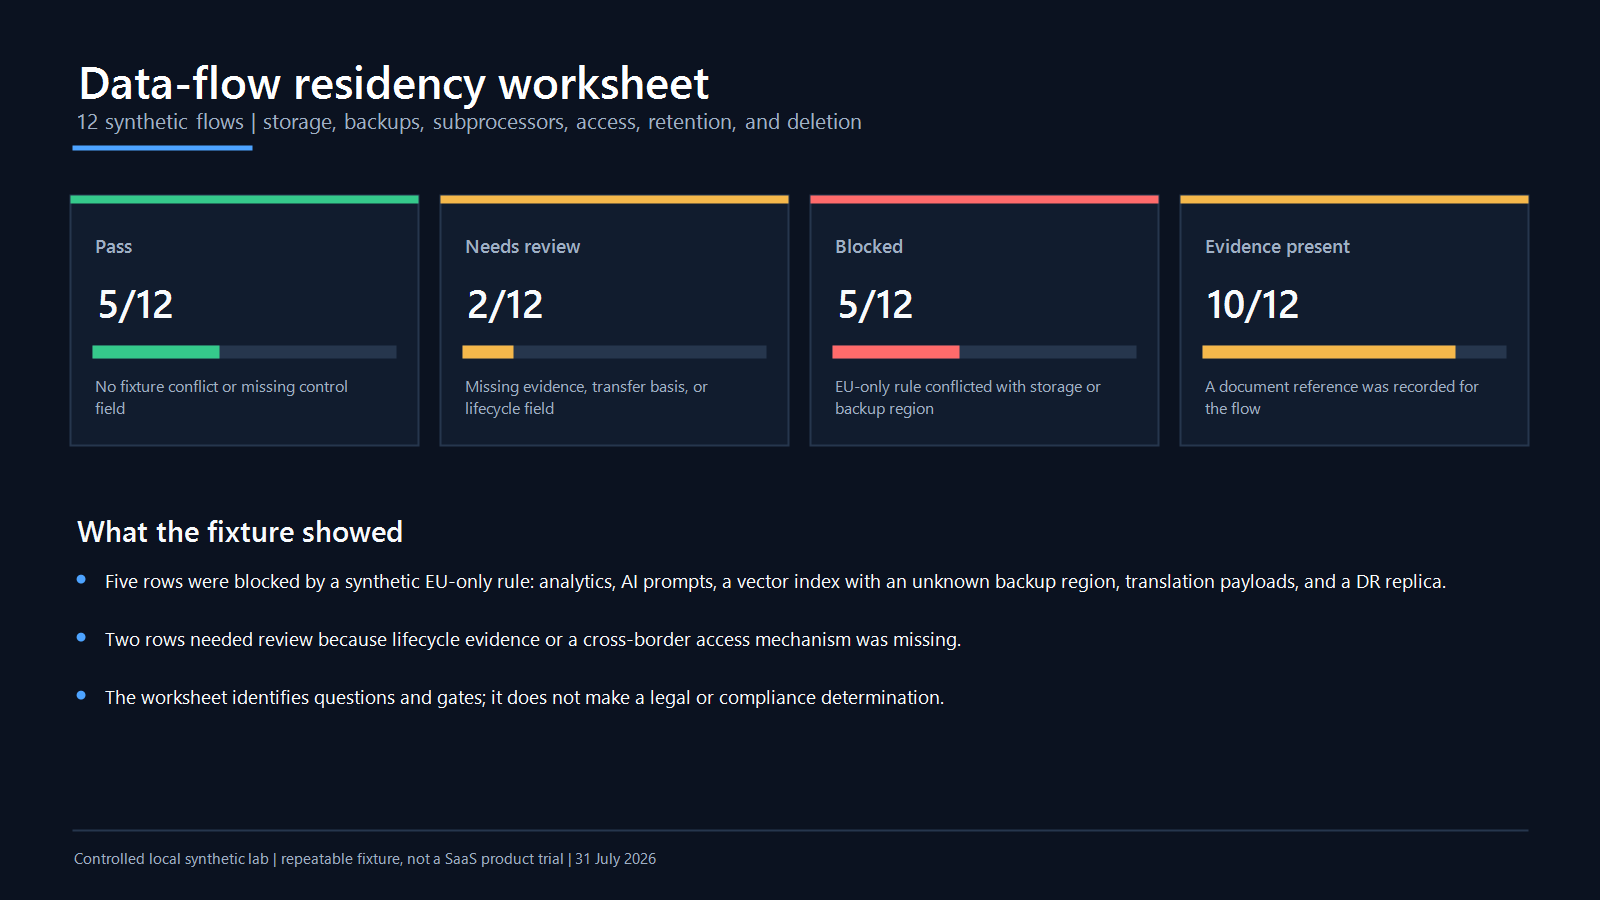Screen dimensions: 1600x900
Task: Click "Missing evidence, transfer basis, or lifecycle field"
Action: tap(586, 397)
